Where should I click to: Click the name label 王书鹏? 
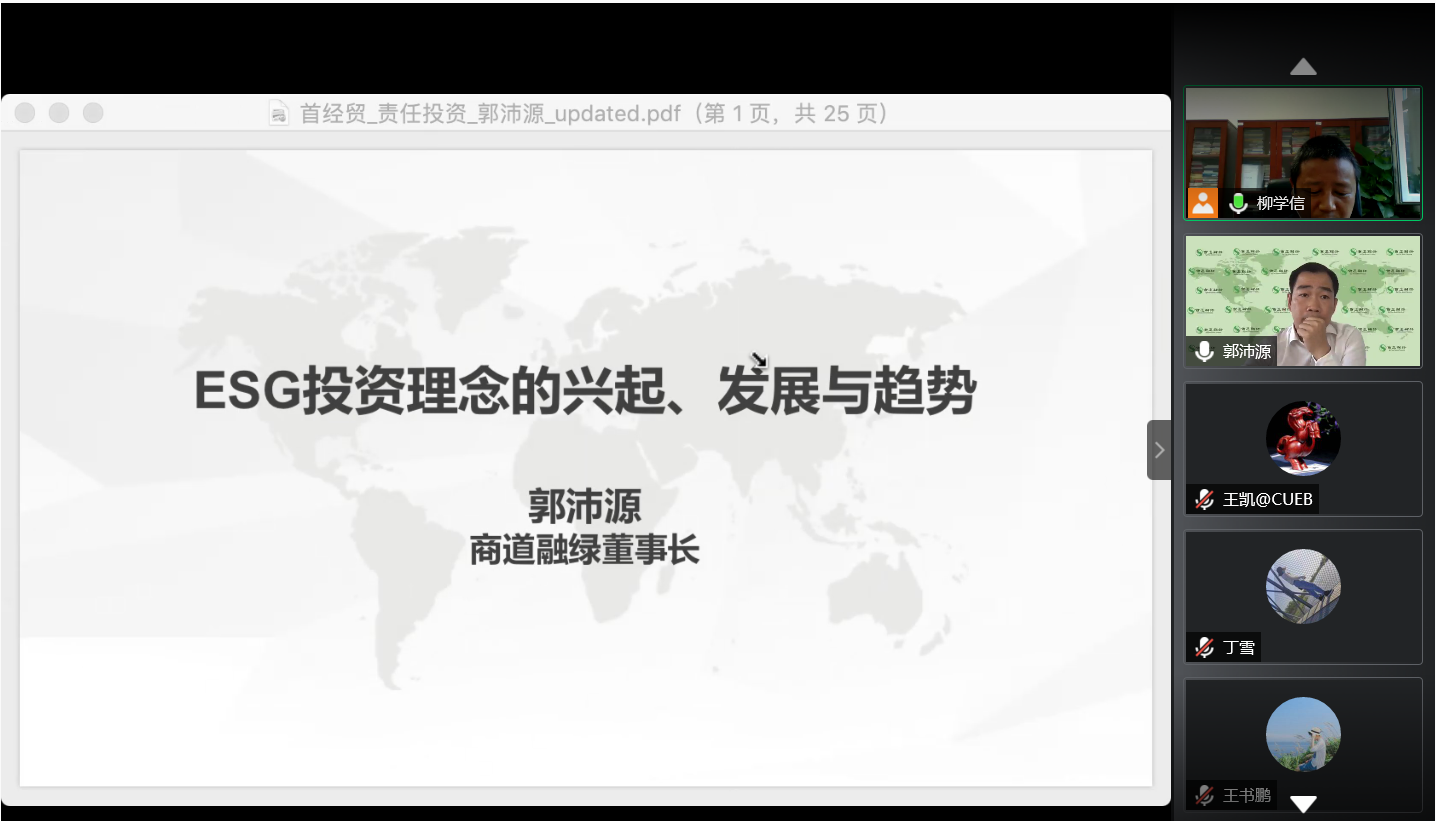pos(1247,795)
